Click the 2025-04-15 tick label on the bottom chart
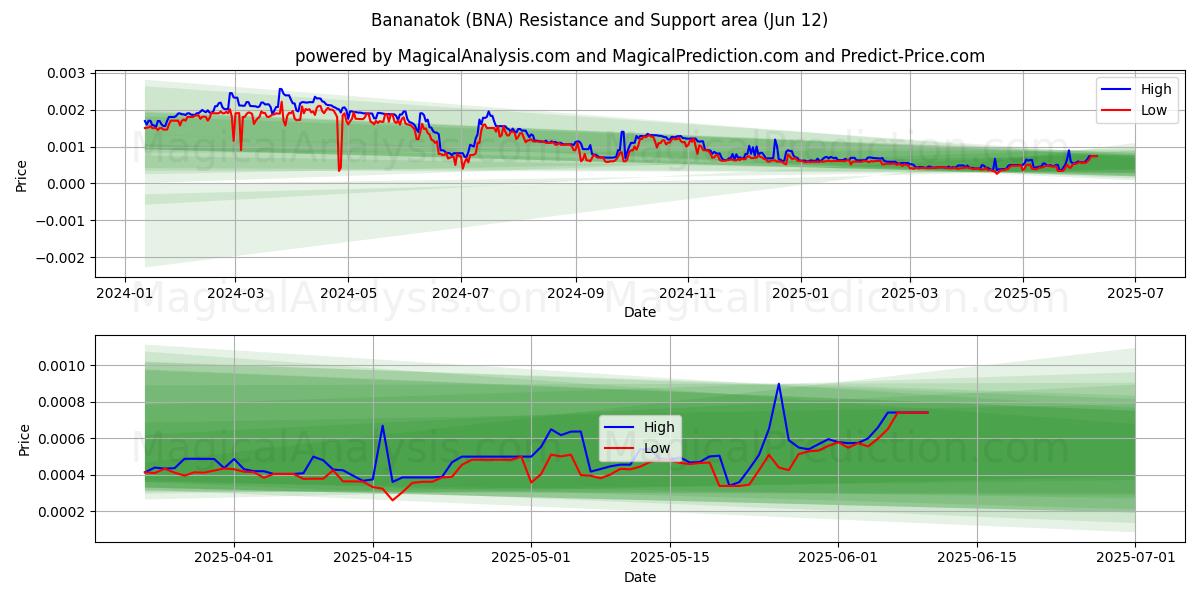Screen dimensions: 1200x600 tap(373, 558)
